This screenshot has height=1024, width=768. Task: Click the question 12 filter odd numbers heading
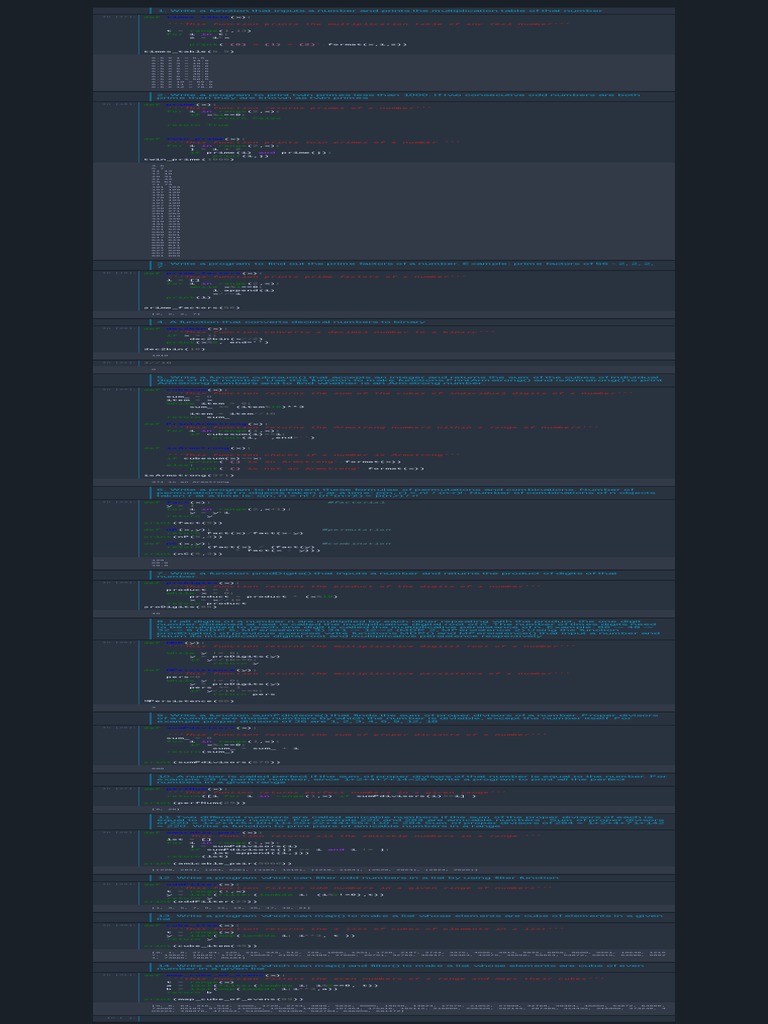point(358,878)
